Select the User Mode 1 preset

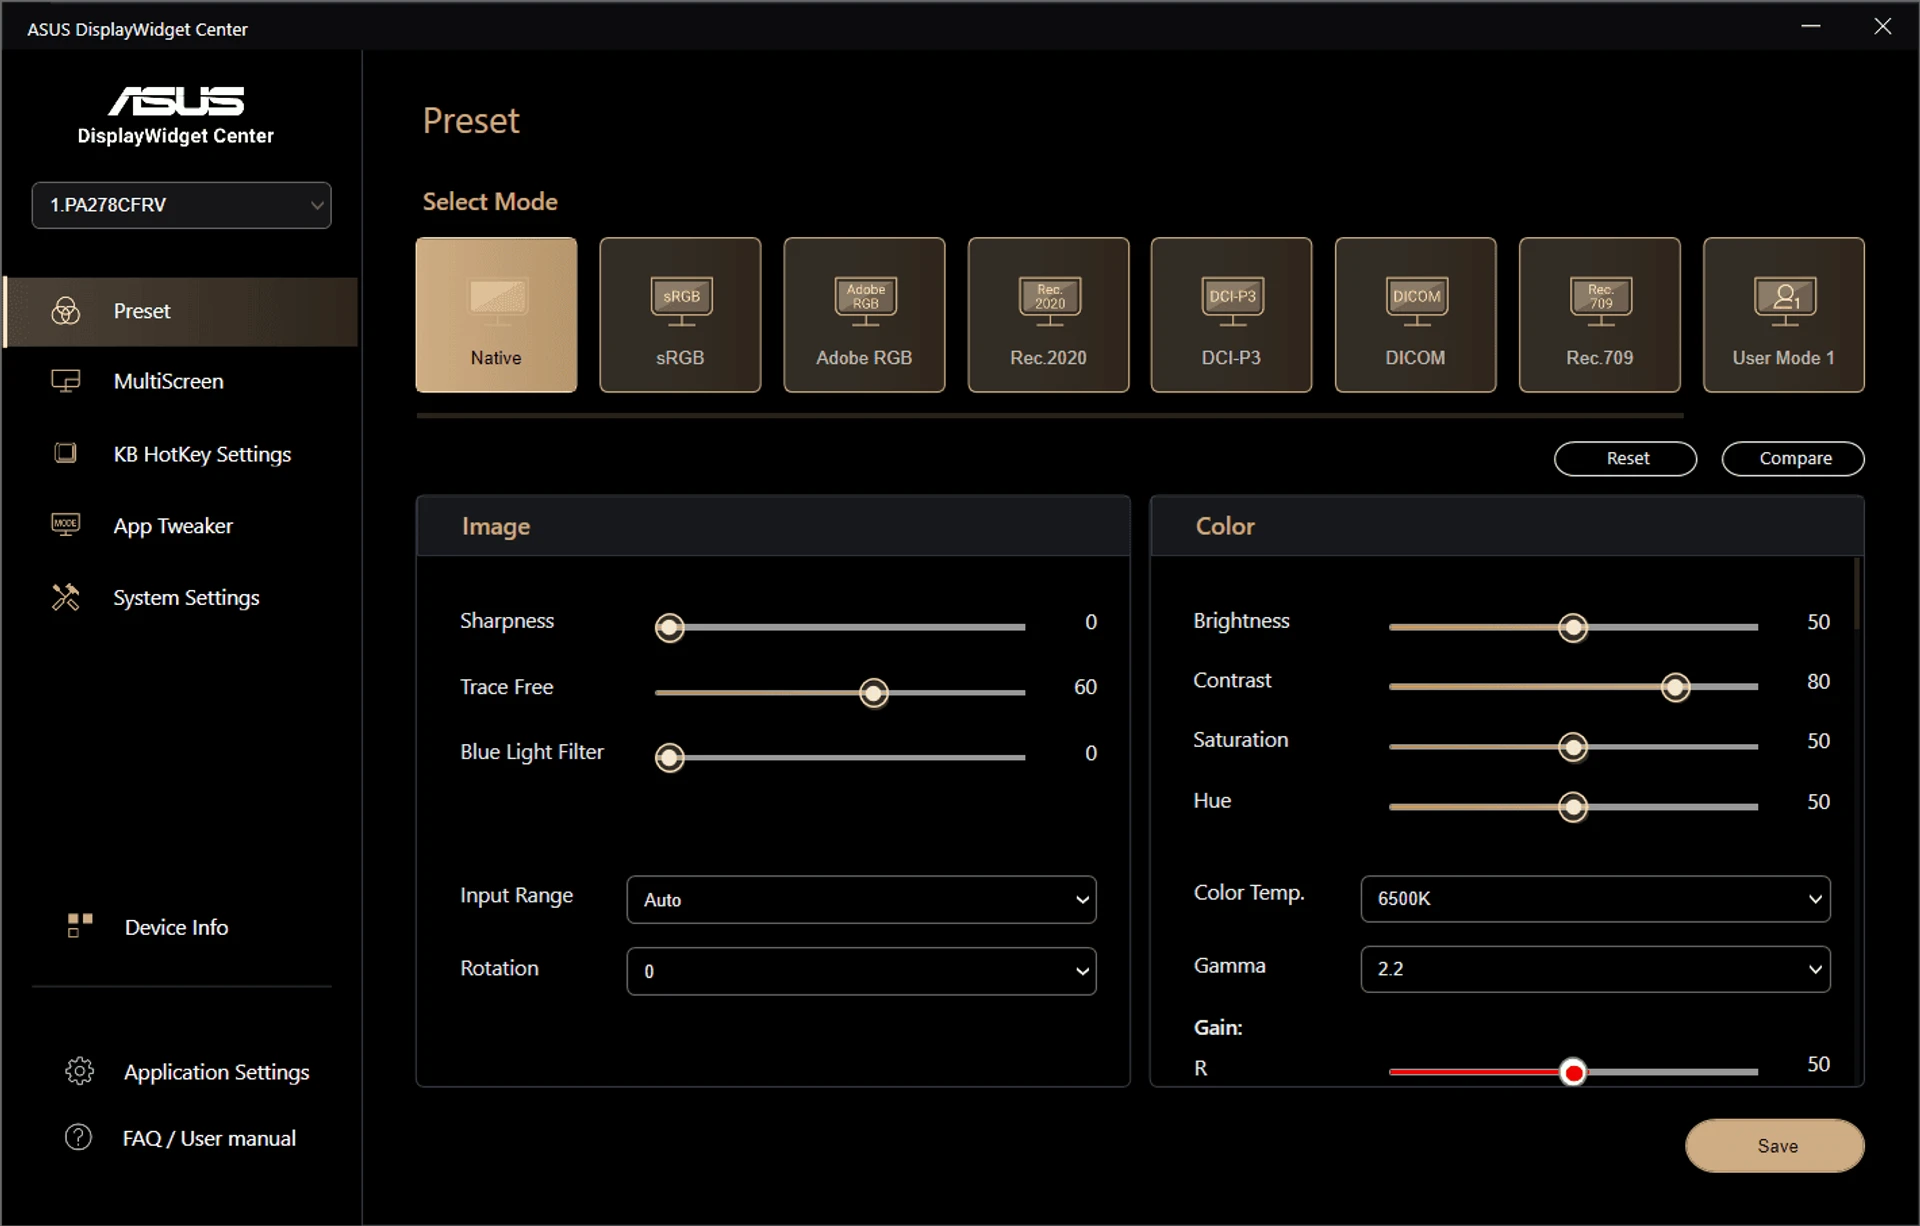click(1783, 315)
